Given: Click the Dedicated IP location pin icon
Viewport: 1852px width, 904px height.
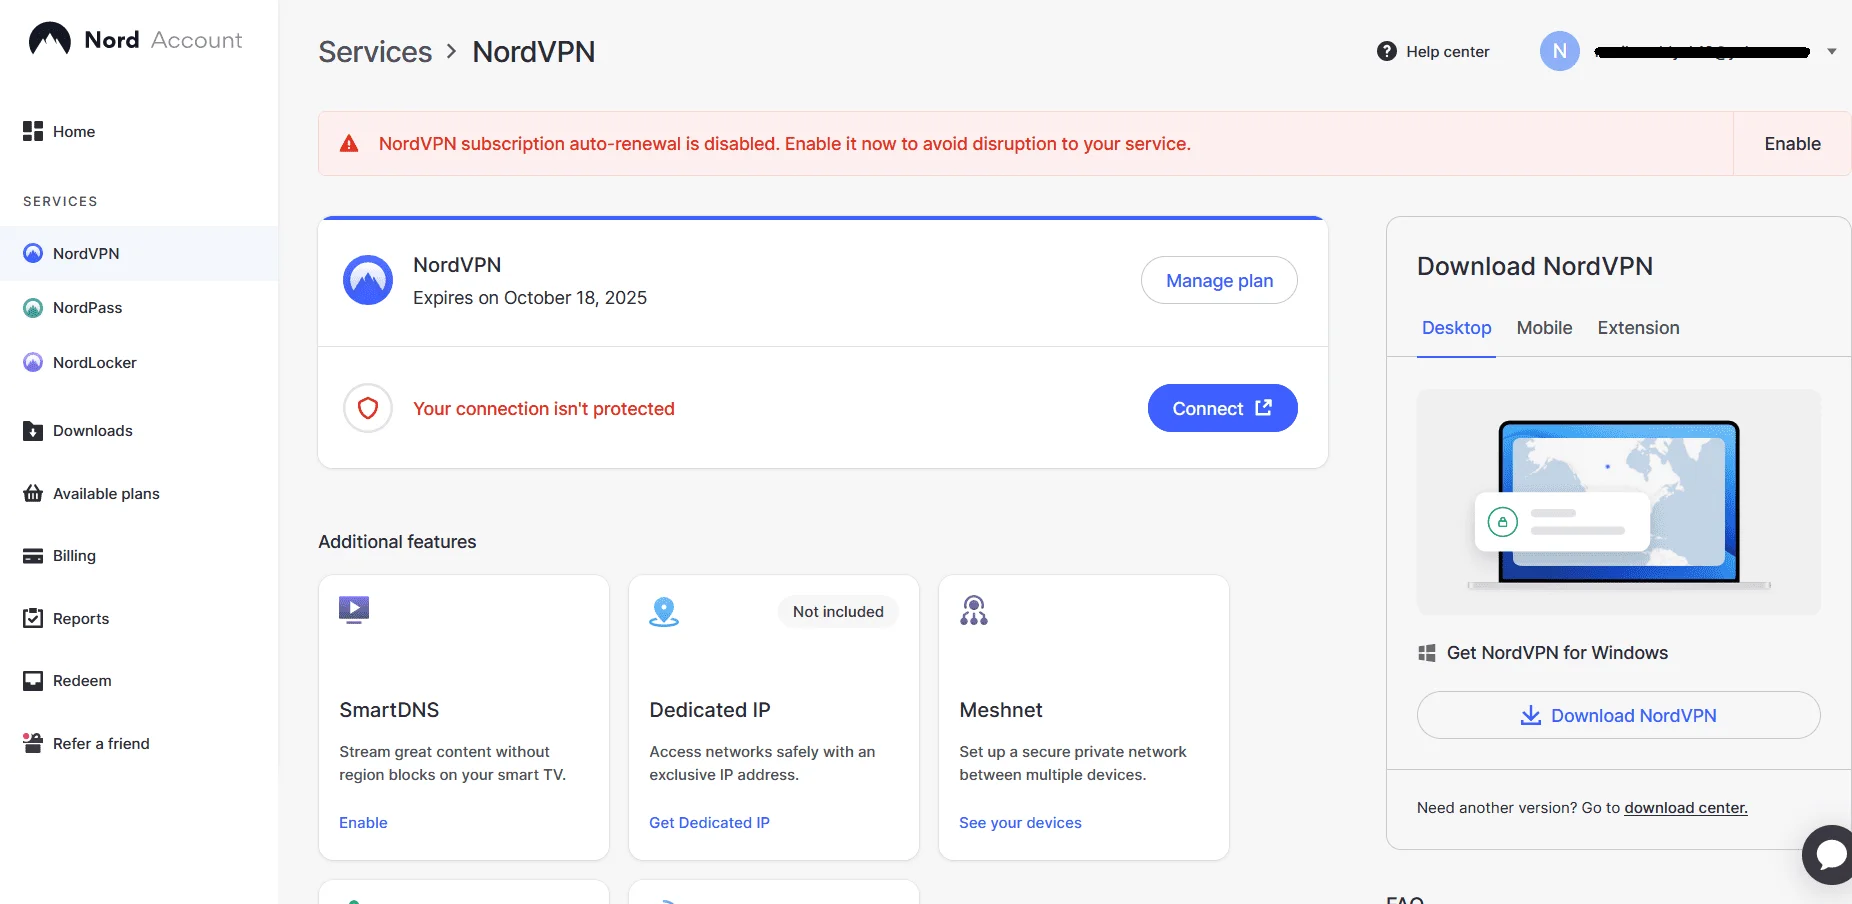Looking at the screenshot, I should click(664, 611).
